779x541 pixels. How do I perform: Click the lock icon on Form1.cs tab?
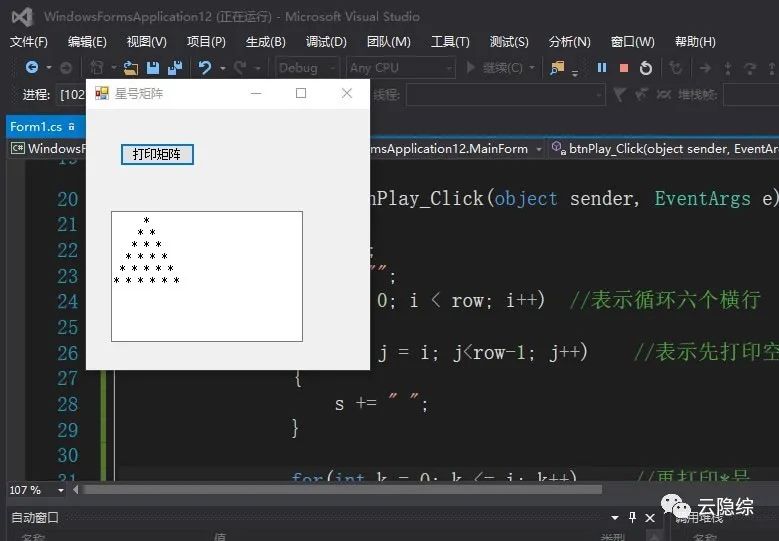pyautogui.click(x=72, y=127)
